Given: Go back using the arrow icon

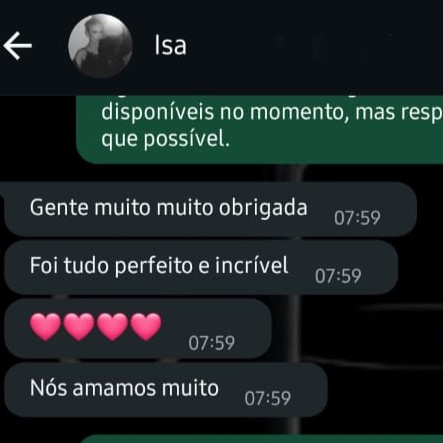Looking at the screenshot, I should (18, 46).
